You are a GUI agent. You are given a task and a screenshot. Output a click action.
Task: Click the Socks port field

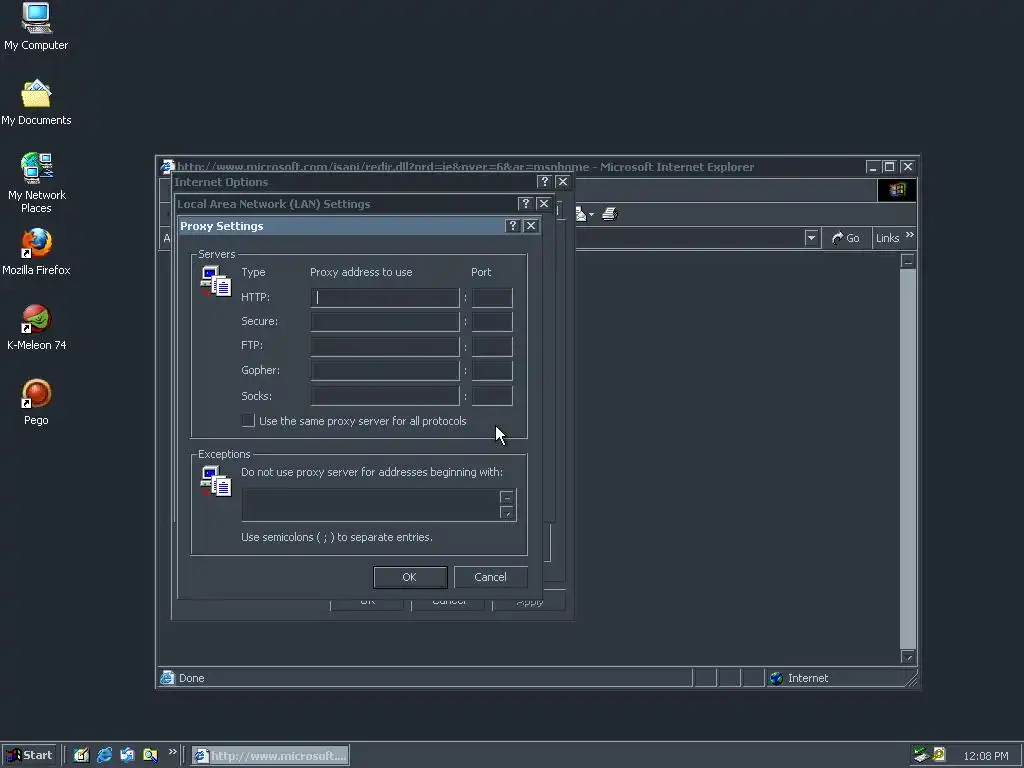click(x=492, y=396)
